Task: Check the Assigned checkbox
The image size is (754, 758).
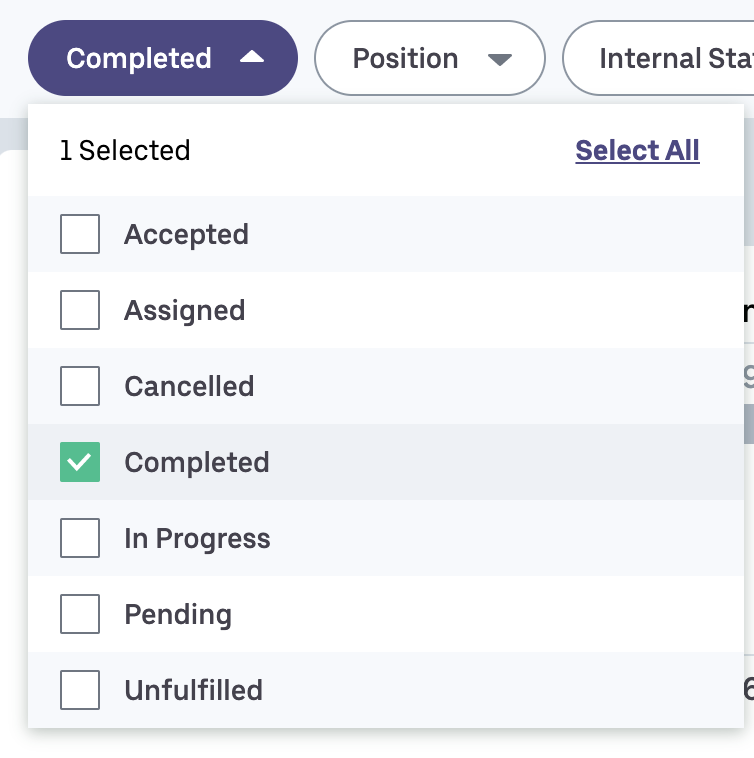Action: 80,311
